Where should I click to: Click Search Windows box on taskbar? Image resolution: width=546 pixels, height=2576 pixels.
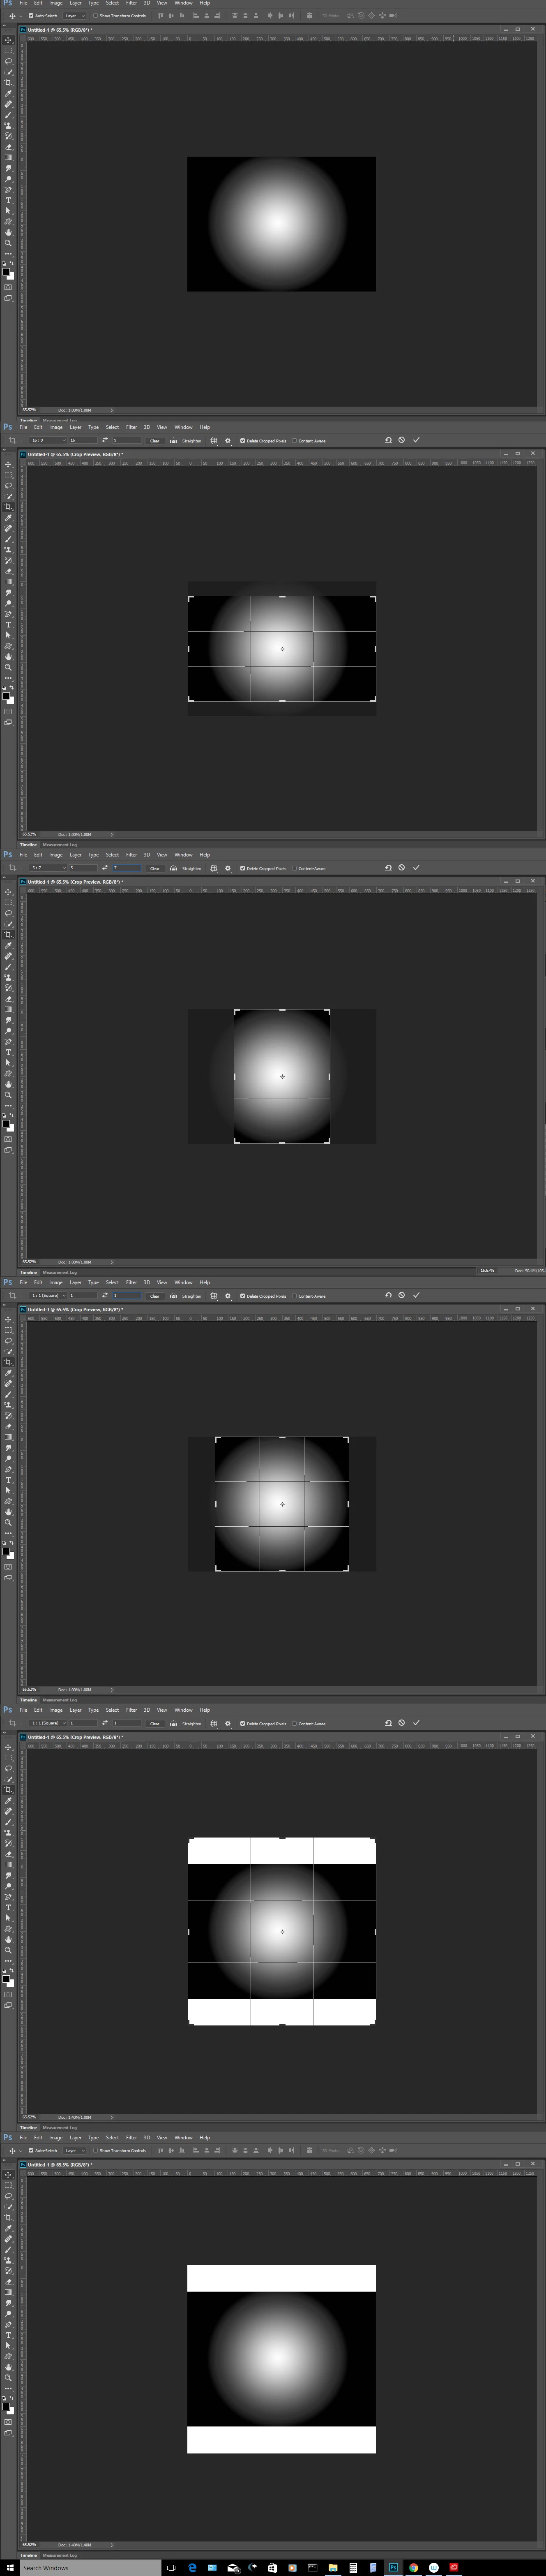[90, 2568]
